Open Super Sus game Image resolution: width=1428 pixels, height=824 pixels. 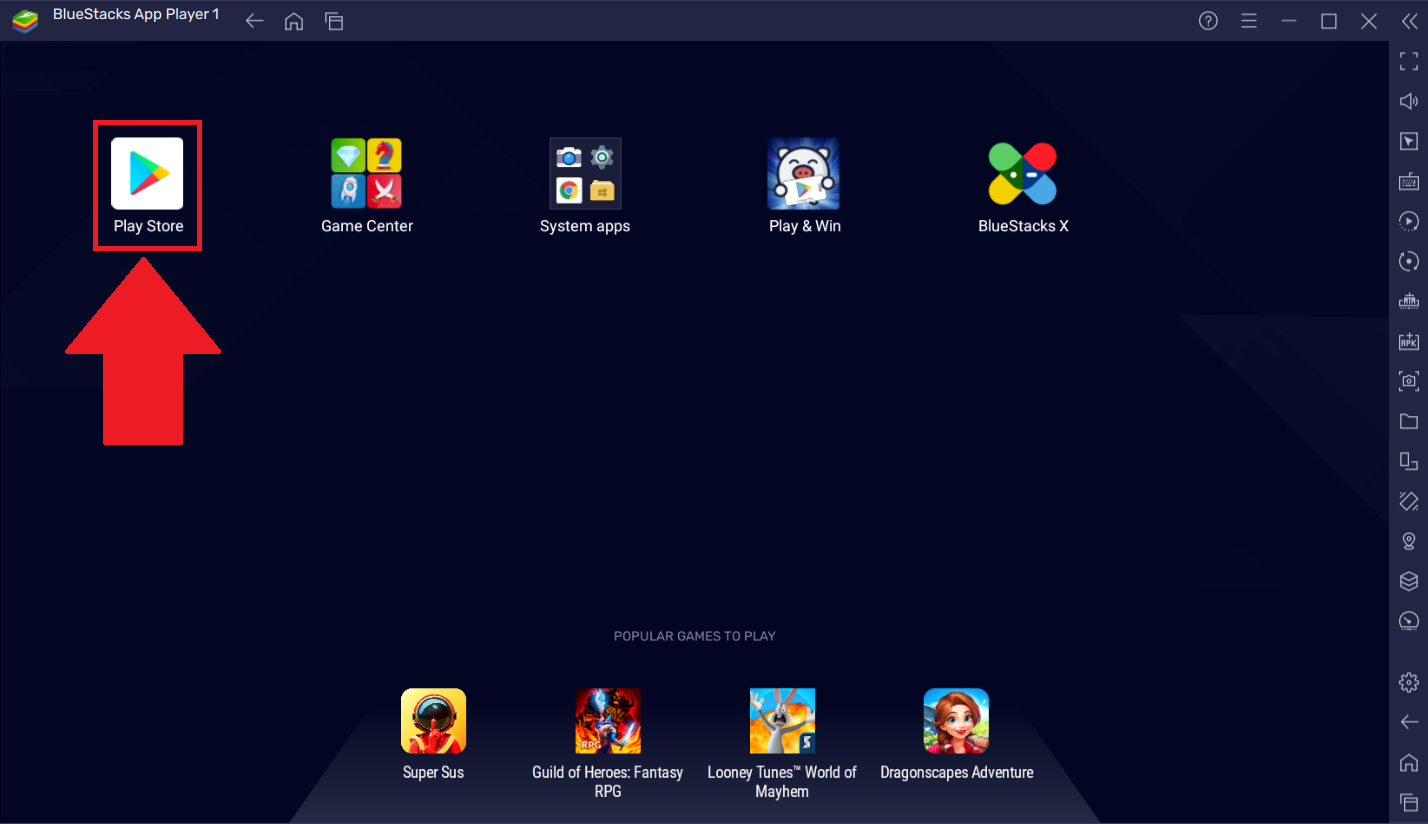tap(433, 733)
